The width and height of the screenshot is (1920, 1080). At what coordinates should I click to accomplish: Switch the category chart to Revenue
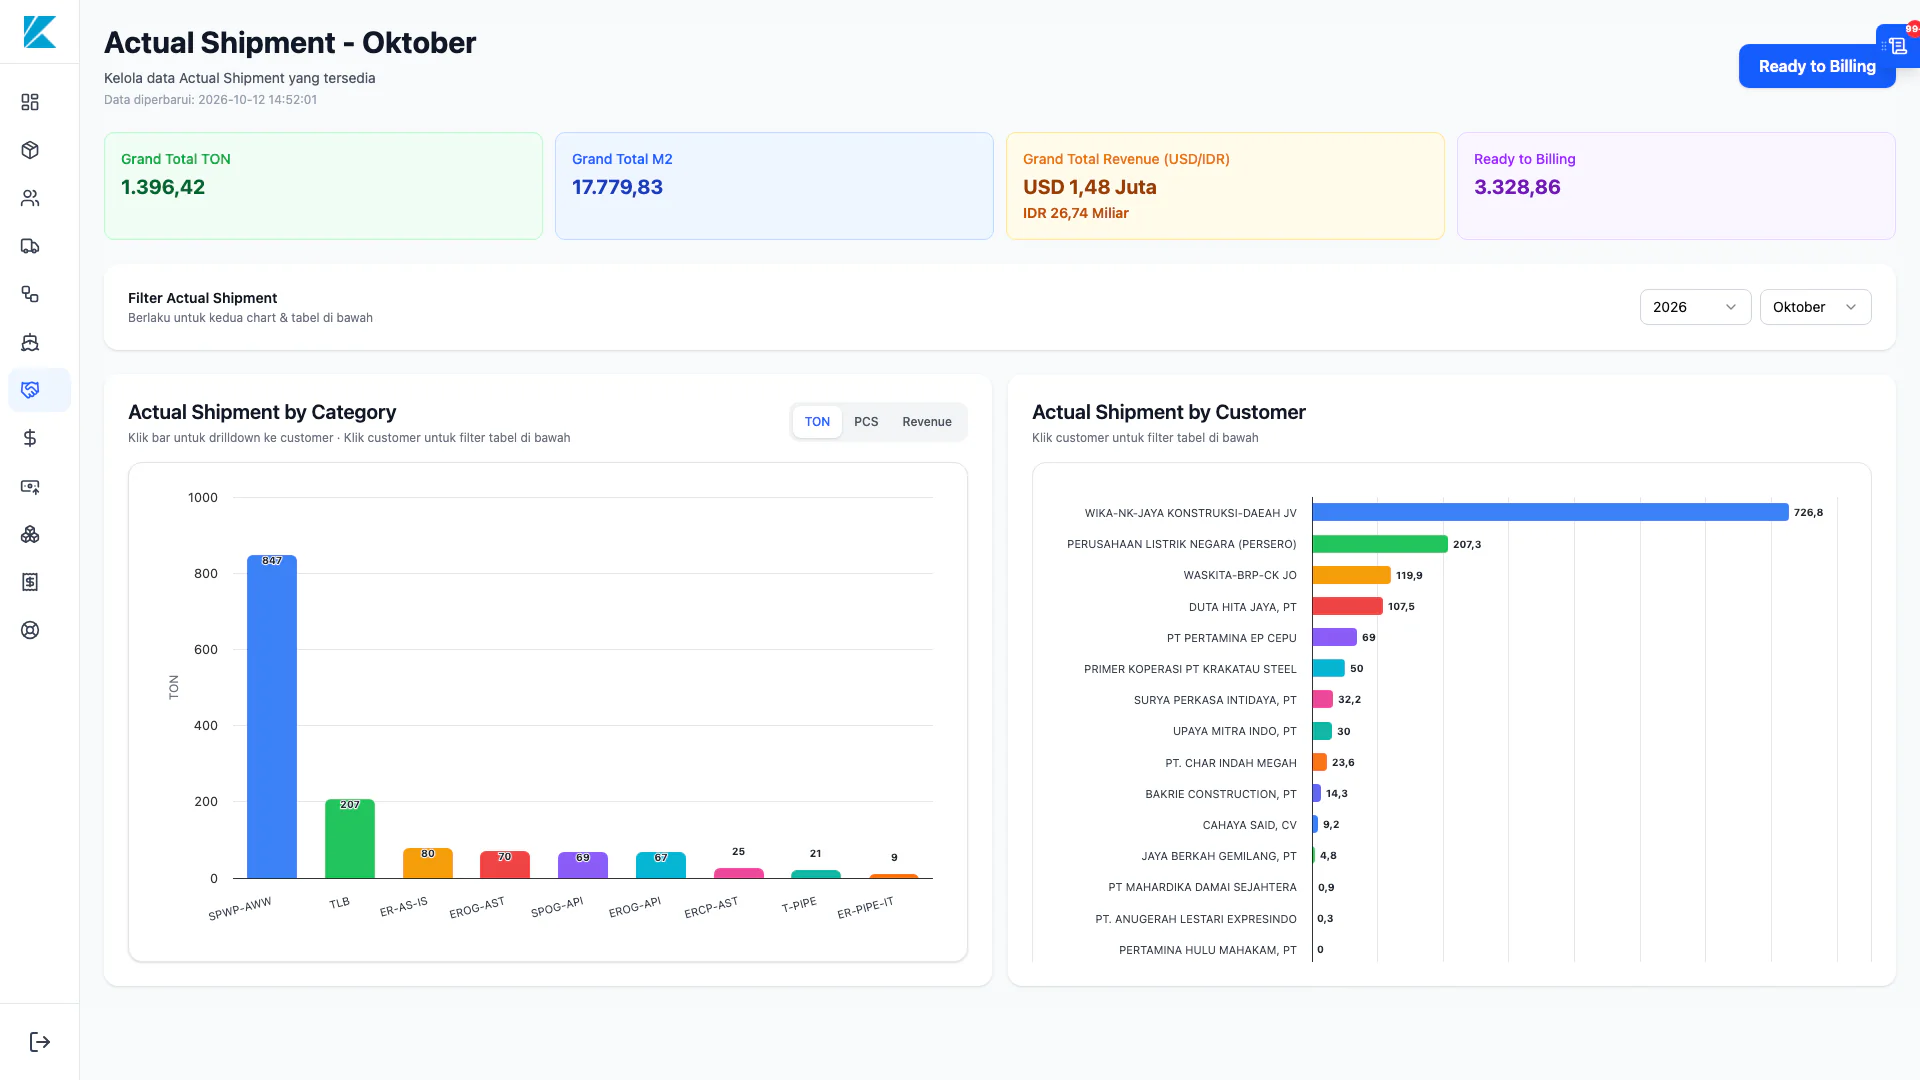927,422
